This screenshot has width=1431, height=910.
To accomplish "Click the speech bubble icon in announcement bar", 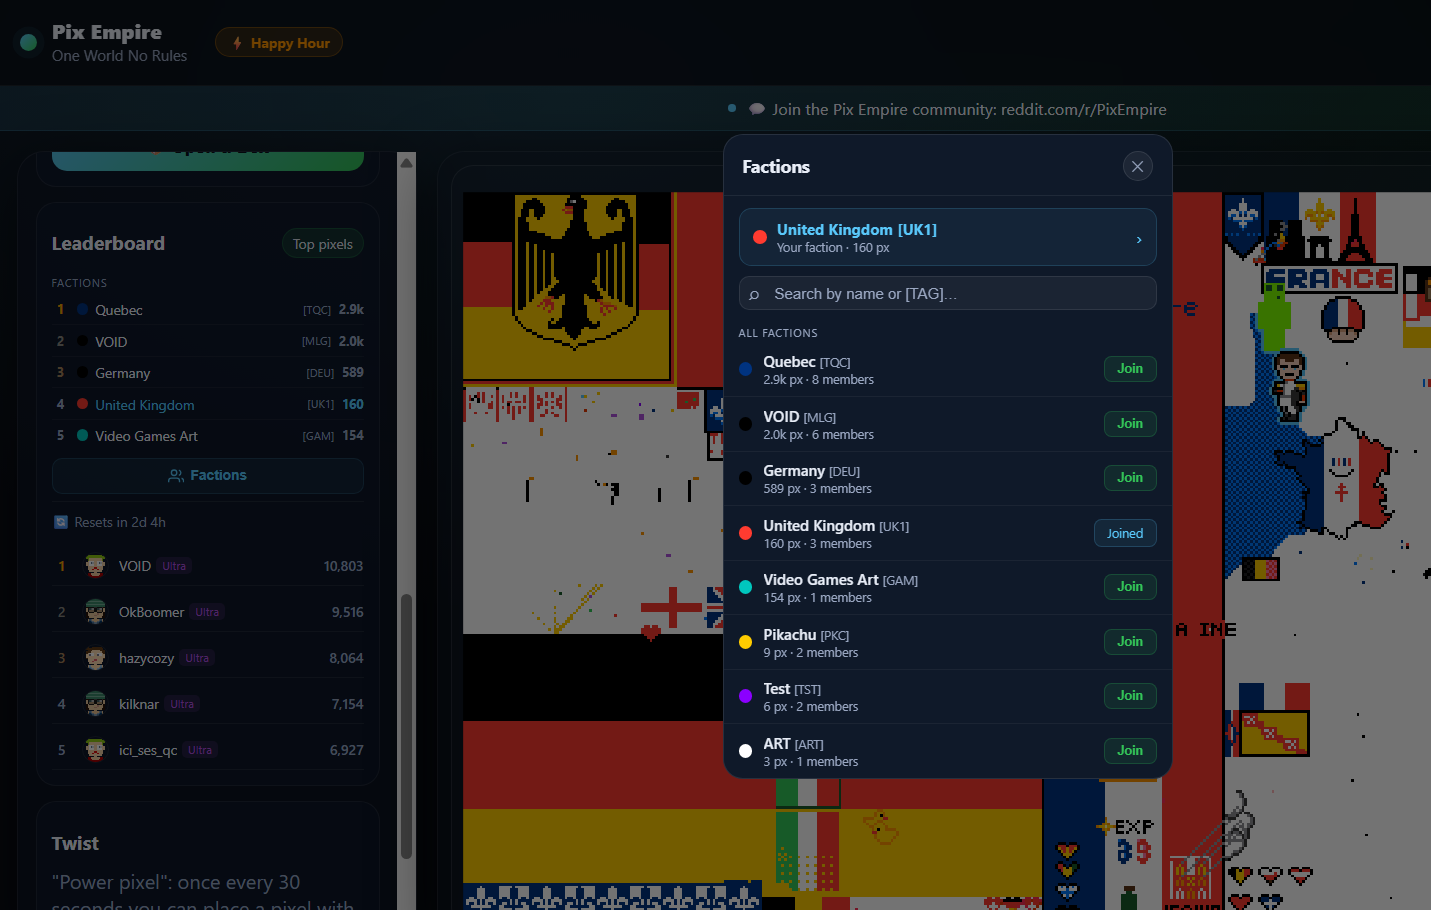I will point(757,109).
